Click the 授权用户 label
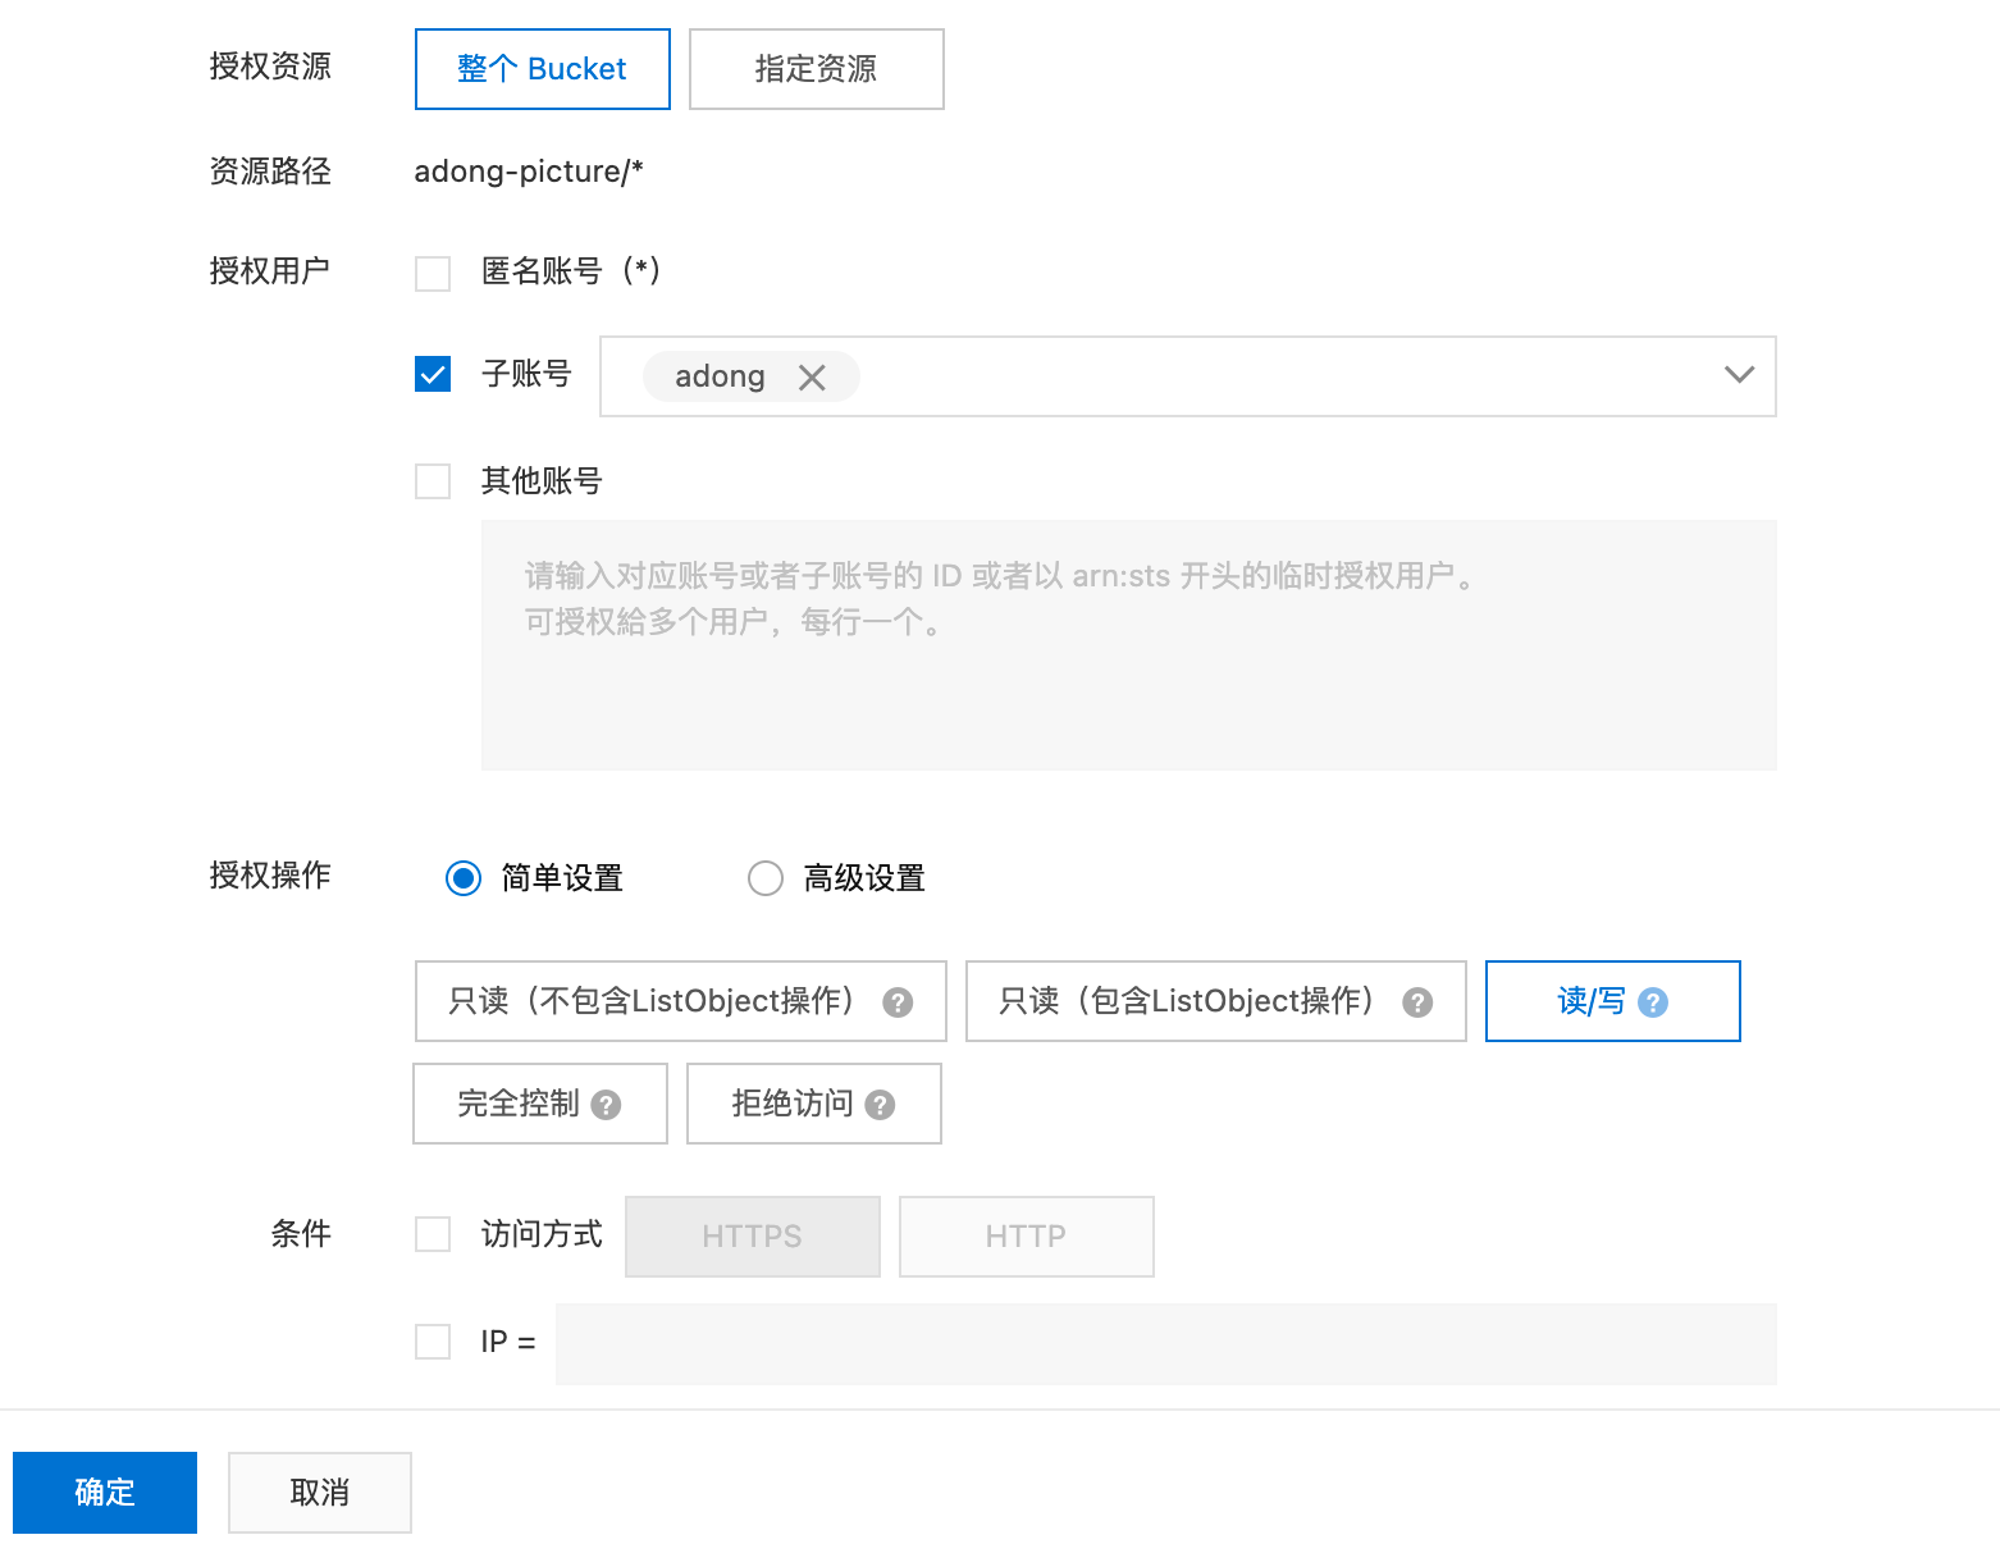Image resolution: width=2000 pixels, height=1544 pixels. click(x=269, y=270)
